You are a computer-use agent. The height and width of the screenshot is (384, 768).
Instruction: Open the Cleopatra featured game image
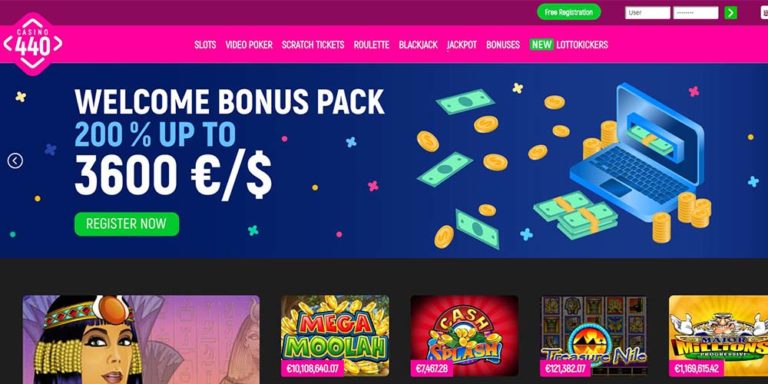click(x=141, y=339)
